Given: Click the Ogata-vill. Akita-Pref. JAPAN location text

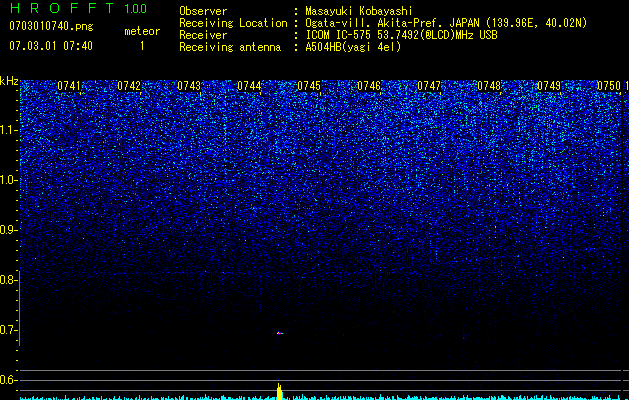Looking at the screenshot, I should click(446, 23).
